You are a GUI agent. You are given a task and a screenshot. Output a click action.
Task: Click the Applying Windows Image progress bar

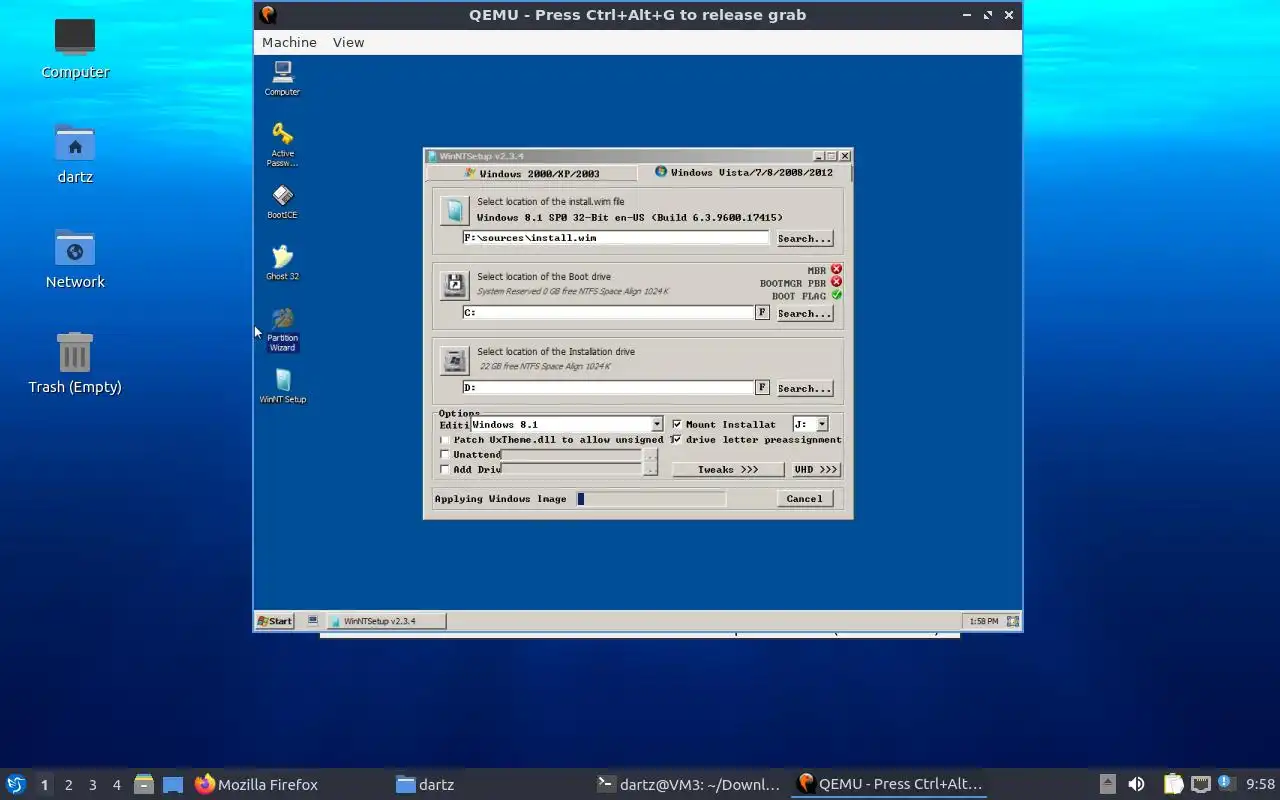point(651,498)
